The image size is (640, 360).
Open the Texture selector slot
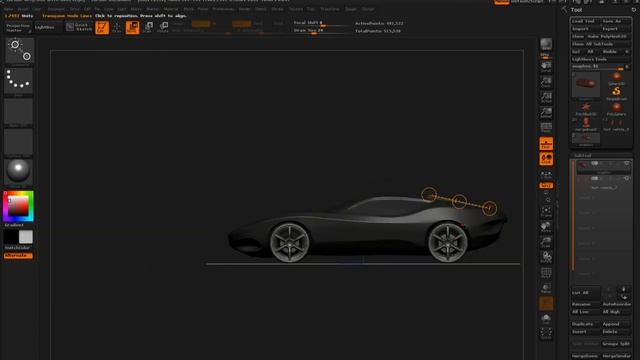[19, 142]
